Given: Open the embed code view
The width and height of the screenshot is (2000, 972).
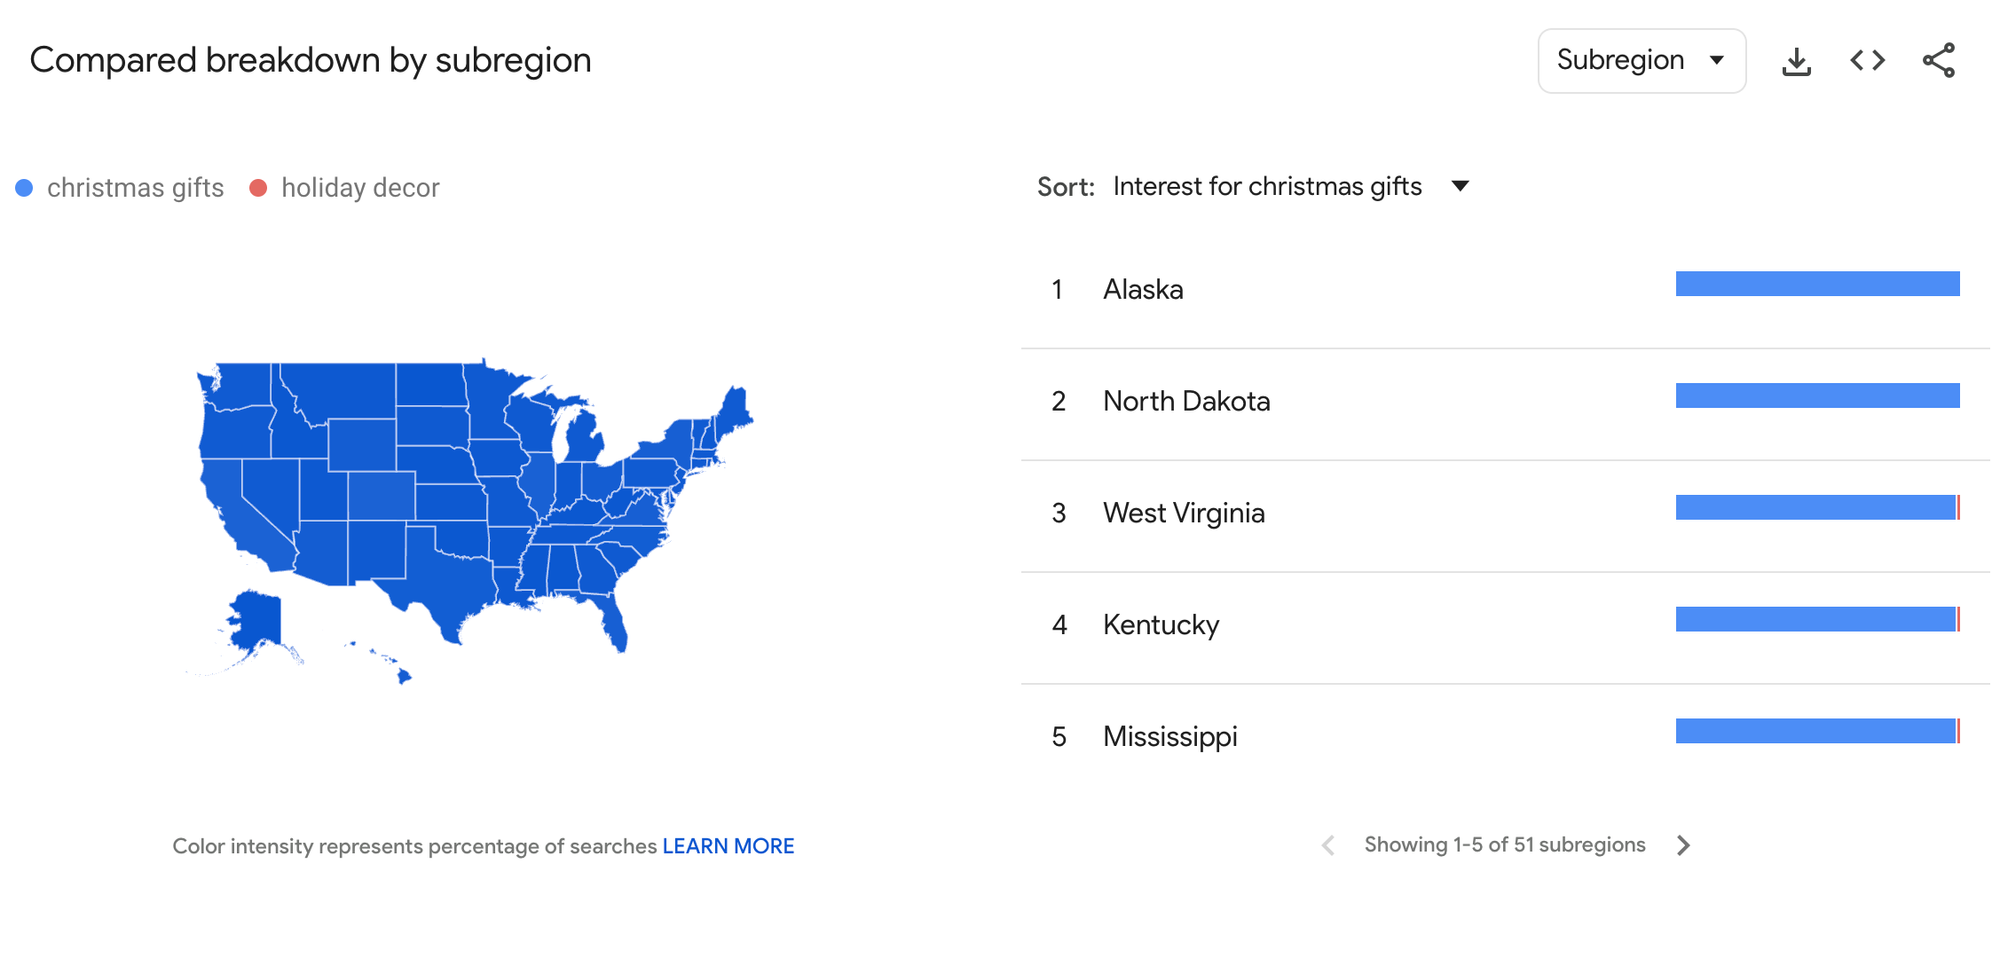Looking at the screenshot, I should (1866, 60).
